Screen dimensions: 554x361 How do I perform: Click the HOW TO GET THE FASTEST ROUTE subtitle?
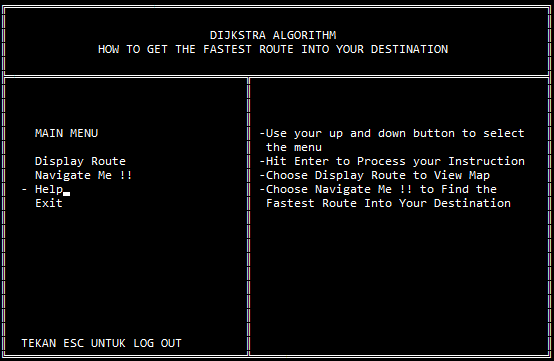273,49
